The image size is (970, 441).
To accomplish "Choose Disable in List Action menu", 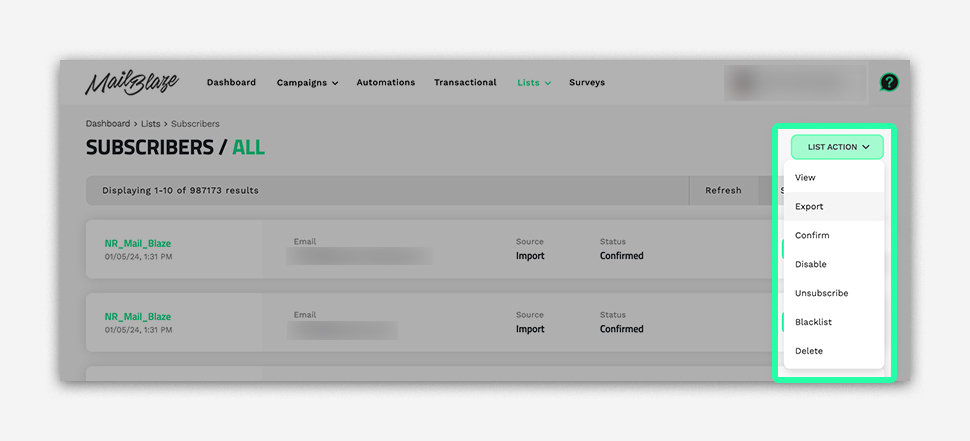I will coord(810,265).
